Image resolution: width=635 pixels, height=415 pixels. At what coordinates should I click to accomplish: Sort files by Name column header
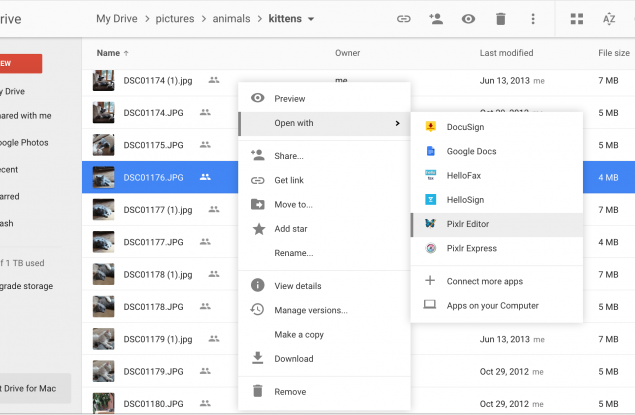108,52
